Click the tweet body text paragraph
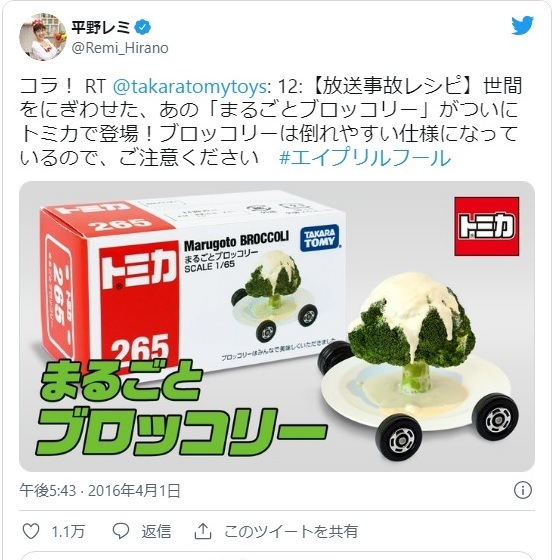Image resolution: width=555 pixels, height=560 pixels. [270, 122]
